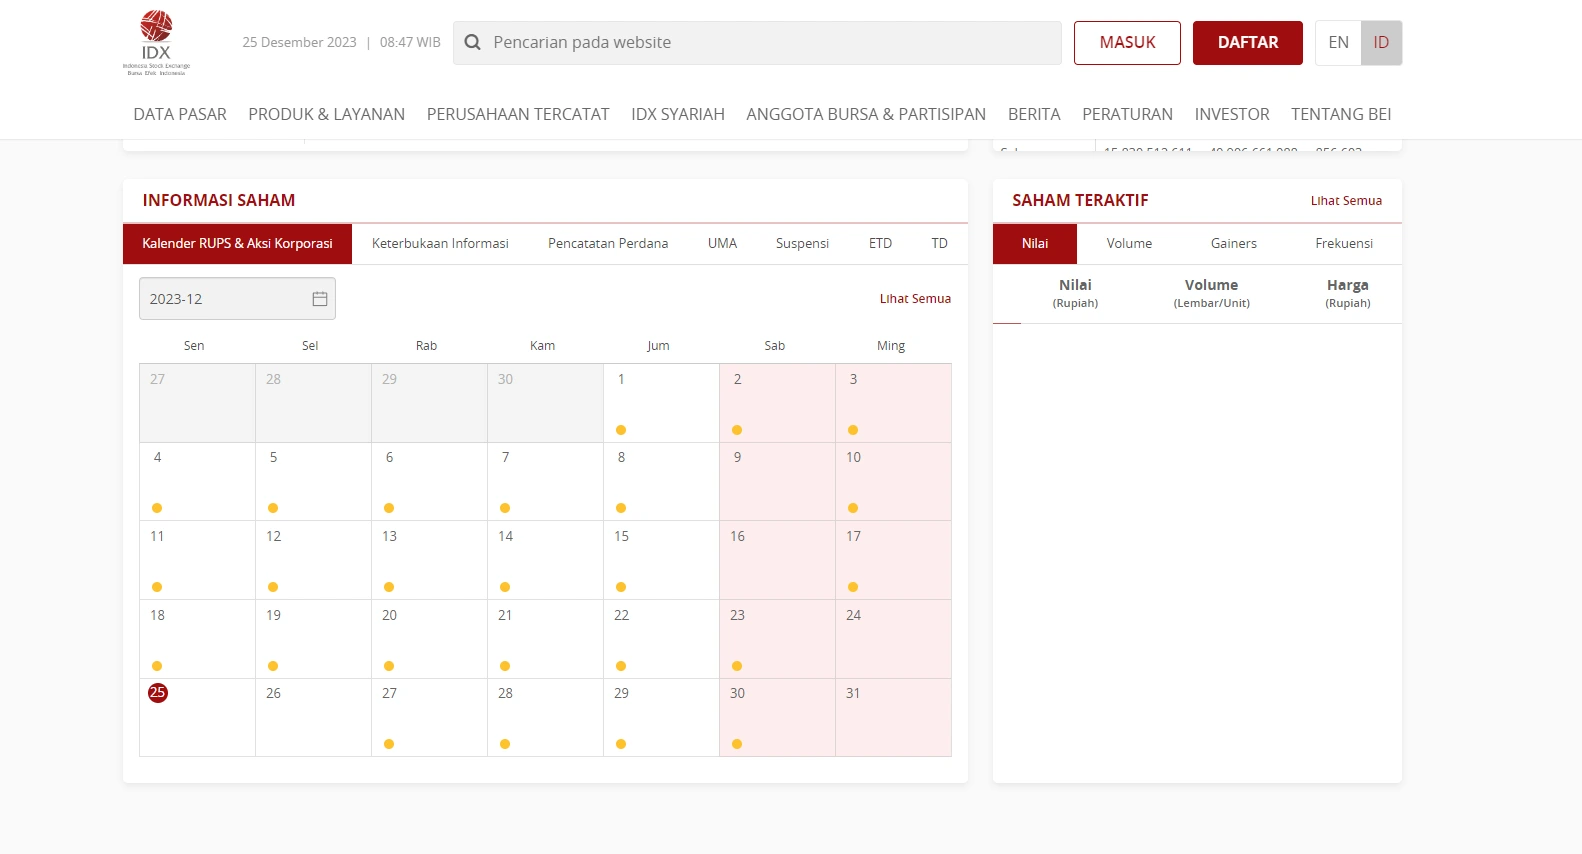
Task: Click the search magnifier icon
Action: [x=473, y=43]
